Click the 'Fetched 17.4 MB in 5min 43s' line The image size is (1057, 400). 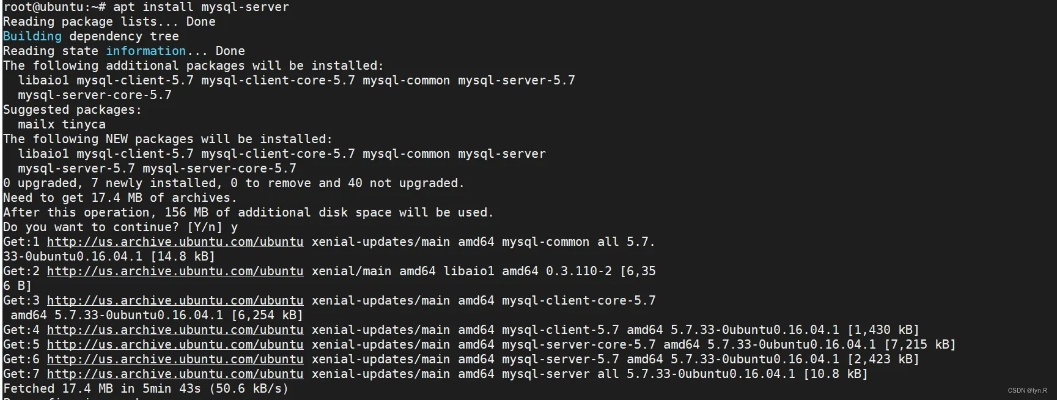click(x=145, y=388)
